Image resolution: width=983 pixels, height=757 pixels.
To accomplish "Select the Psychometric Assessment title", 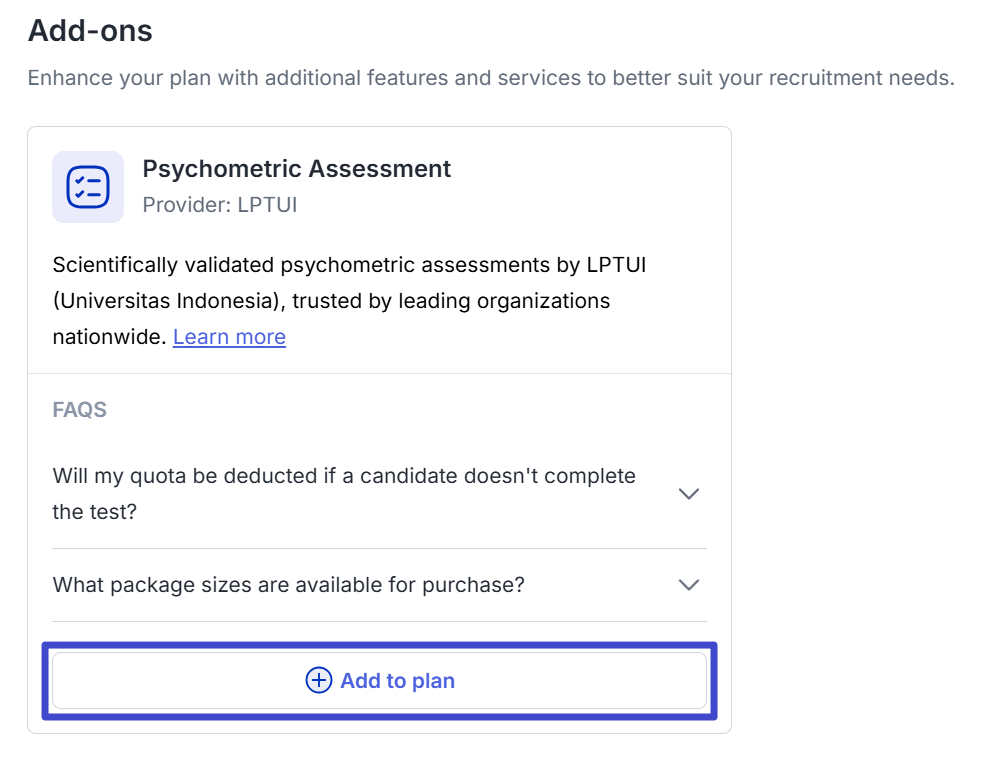I will point(297,169).
